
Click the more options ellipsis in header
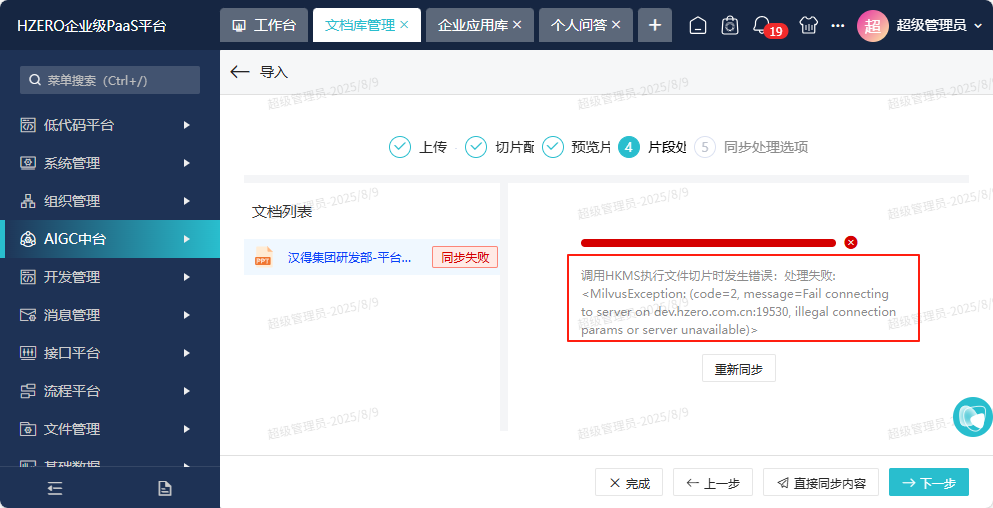point(837,25)
